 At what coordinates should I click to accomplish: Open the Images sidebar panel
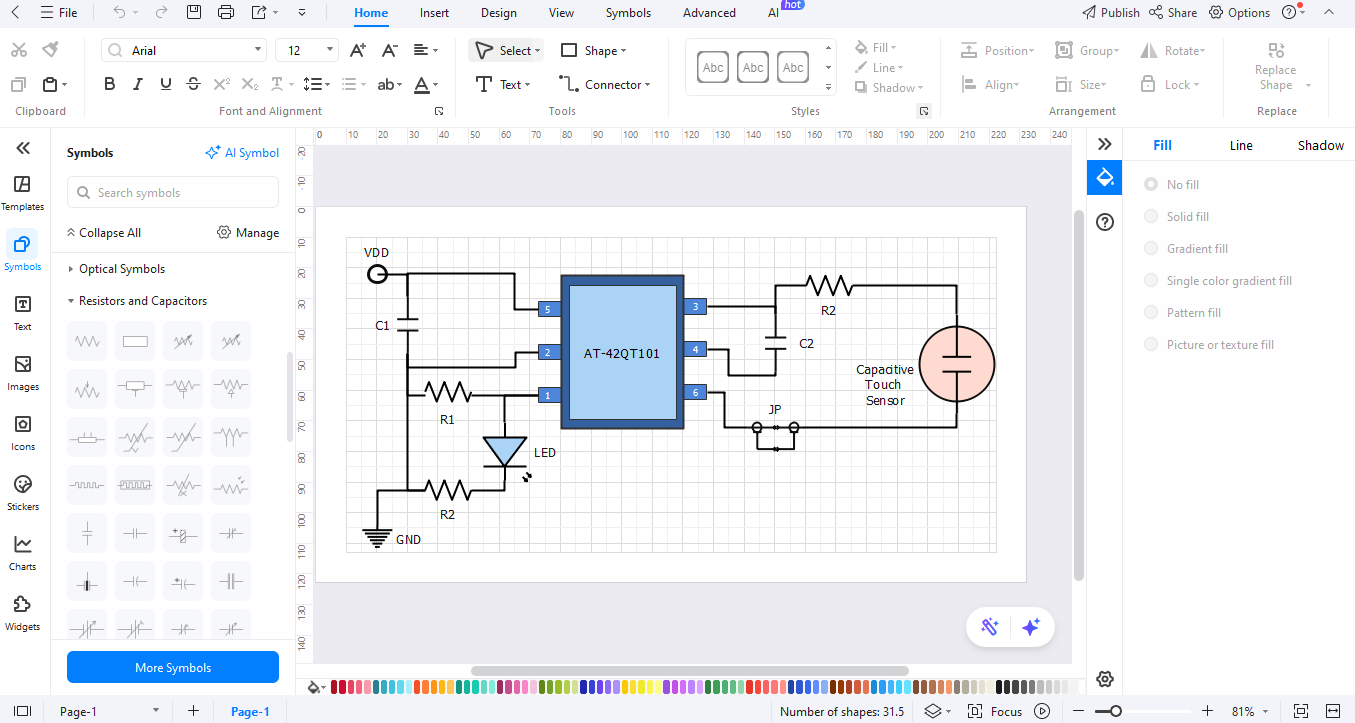22,373
